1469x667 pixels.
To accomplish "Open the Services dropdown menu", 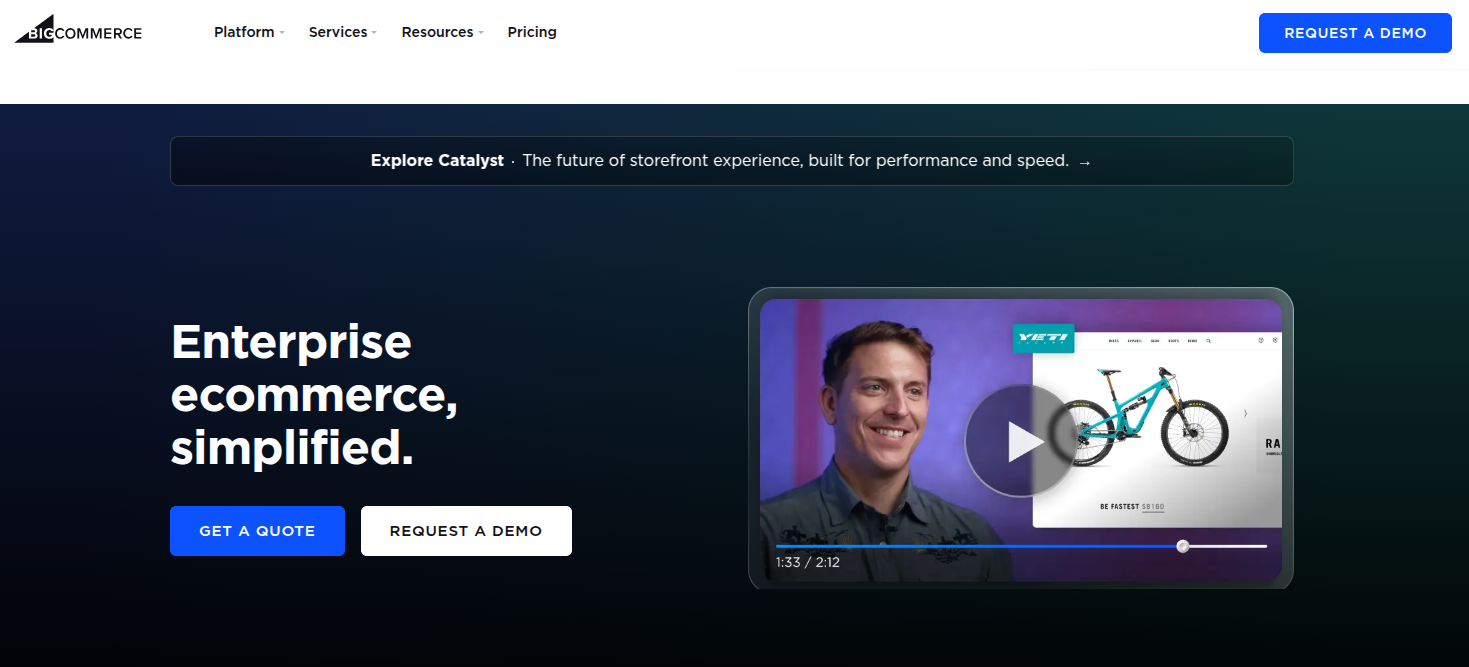I will point(342,32).
